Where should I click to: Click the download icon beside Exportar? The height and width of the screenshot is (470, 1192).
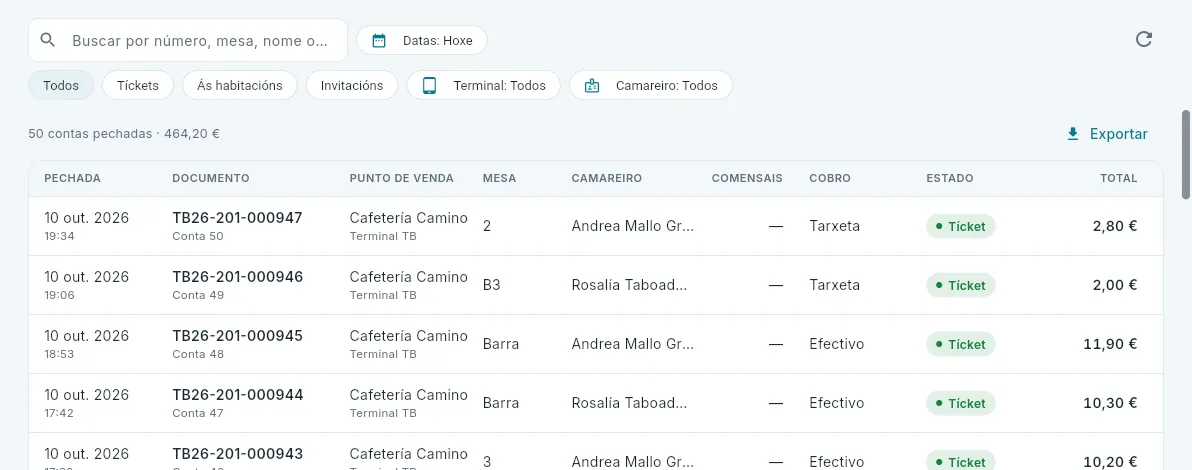coord(1073,134)
